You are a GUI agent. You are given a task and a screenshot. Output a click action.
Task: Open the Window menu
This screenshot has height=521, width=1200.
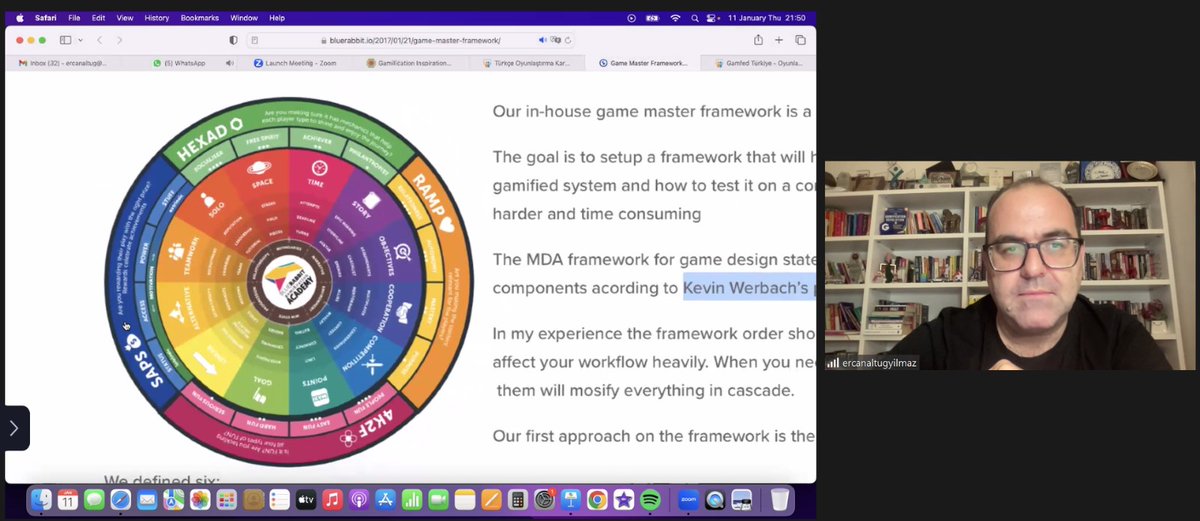click(x=244, y=17)
